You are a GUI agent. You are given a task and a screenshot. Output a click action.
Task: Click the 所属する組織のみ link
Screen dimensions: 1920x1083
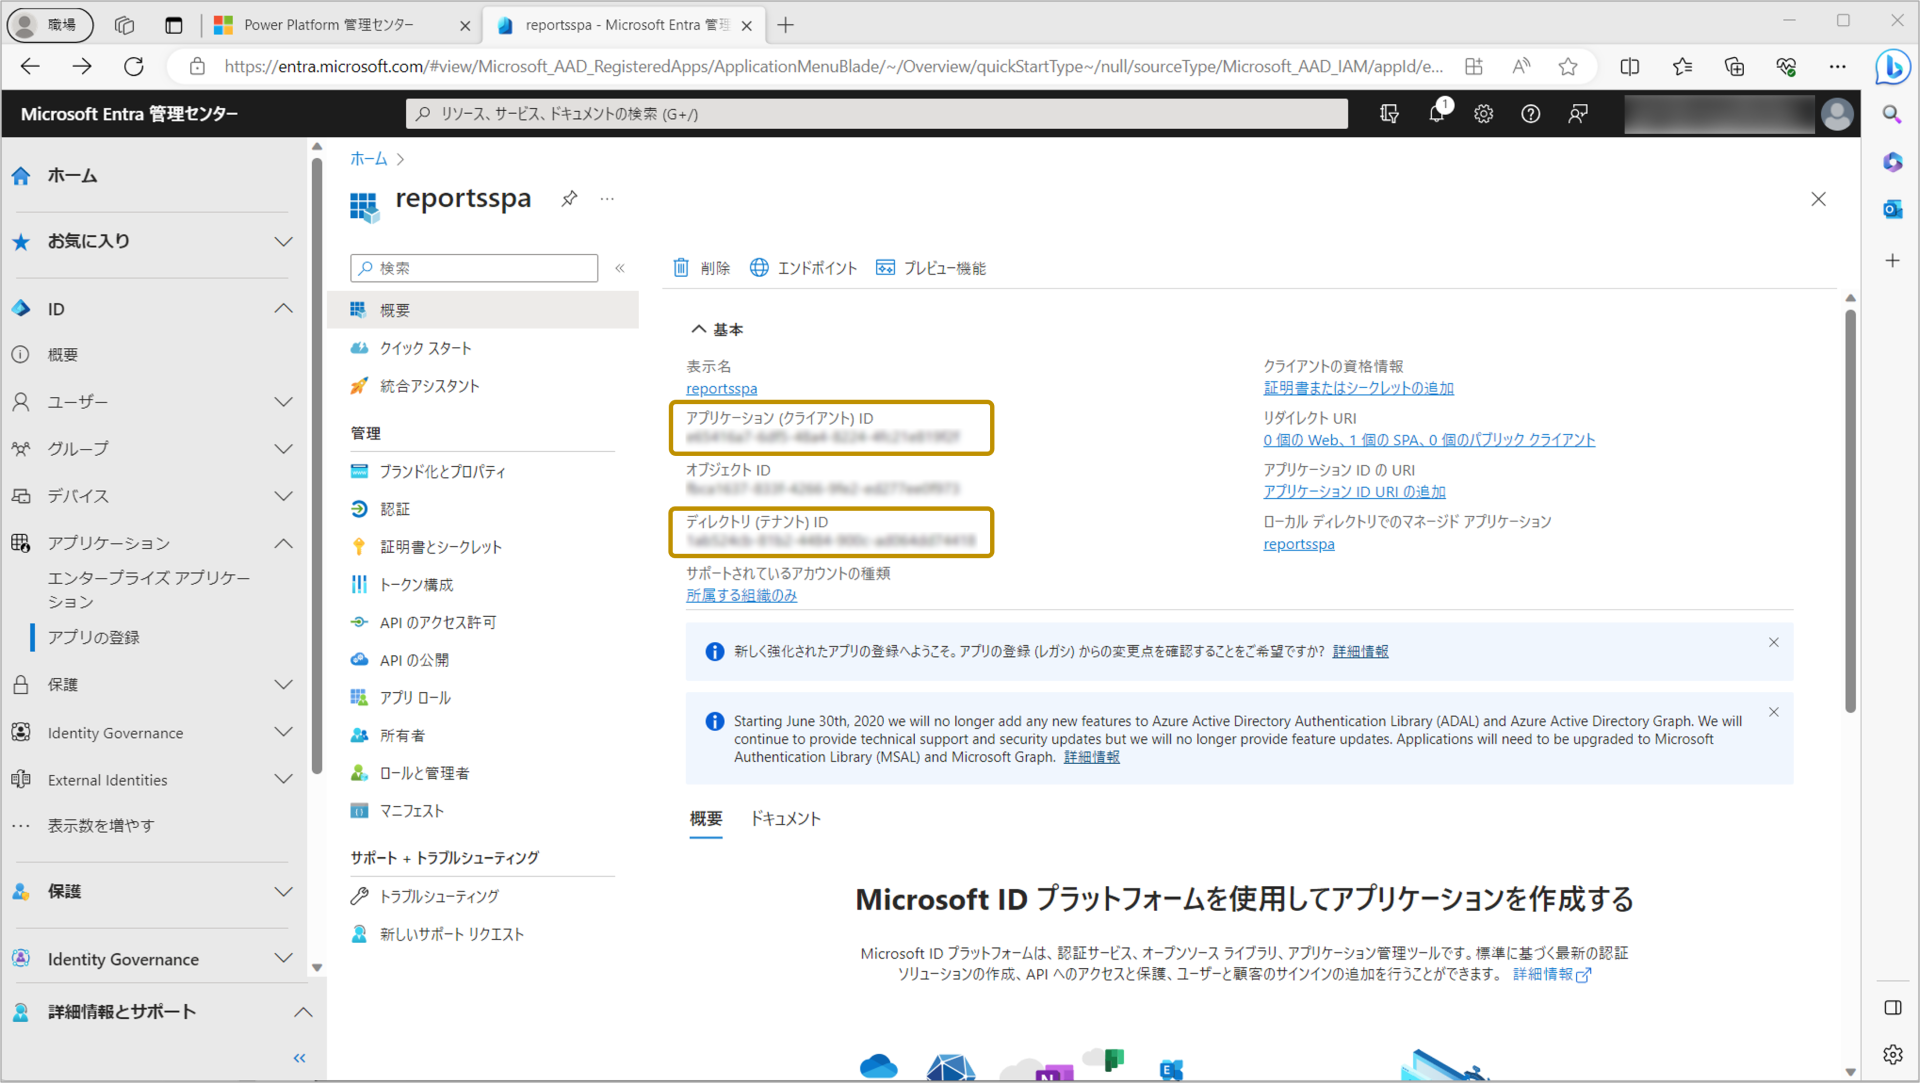(741, 596)
